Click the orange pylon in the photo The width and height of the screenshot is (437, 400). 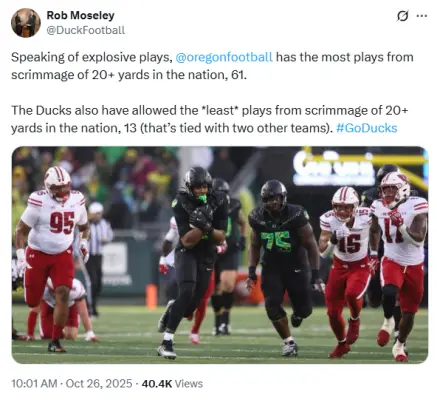151,296
